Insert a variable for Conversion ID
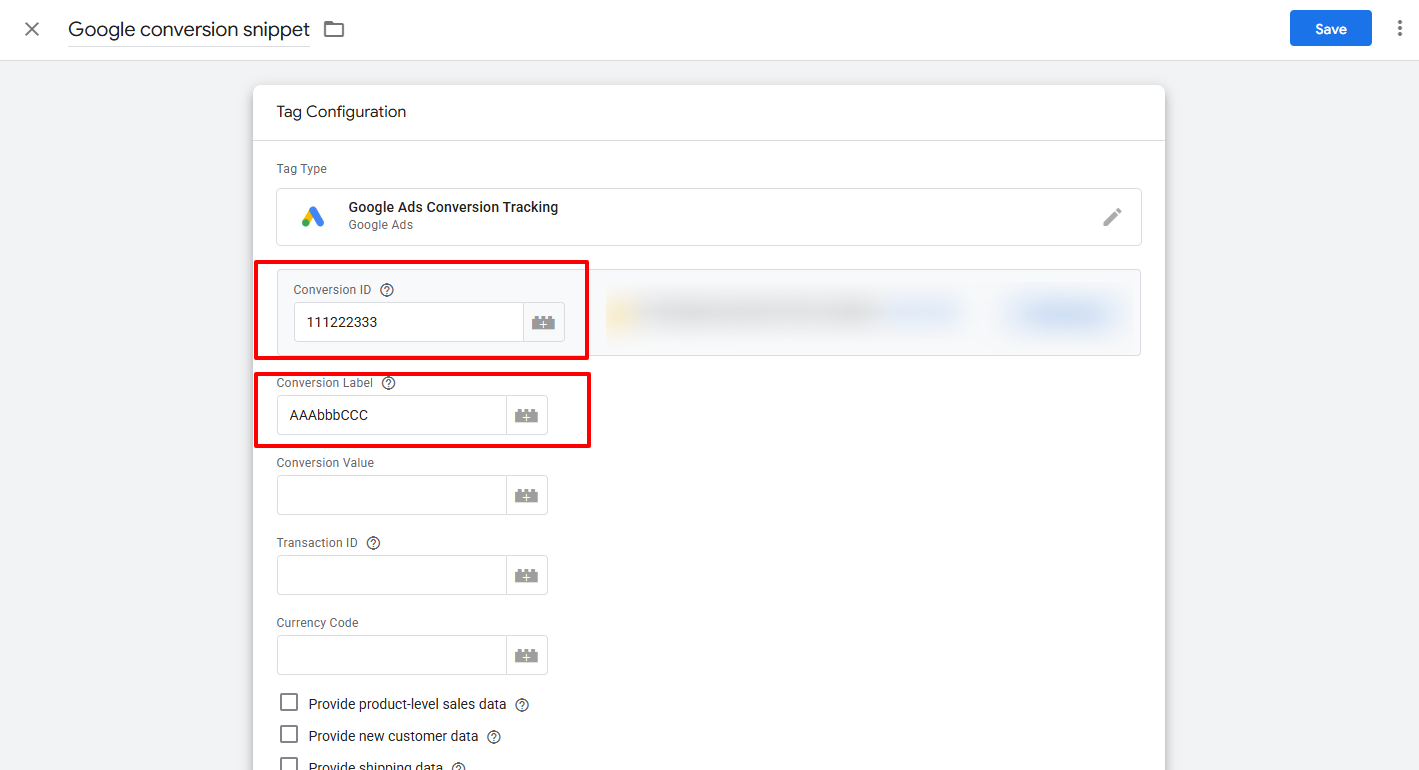This screenshot has width=1419, height=770. (544, 322)
